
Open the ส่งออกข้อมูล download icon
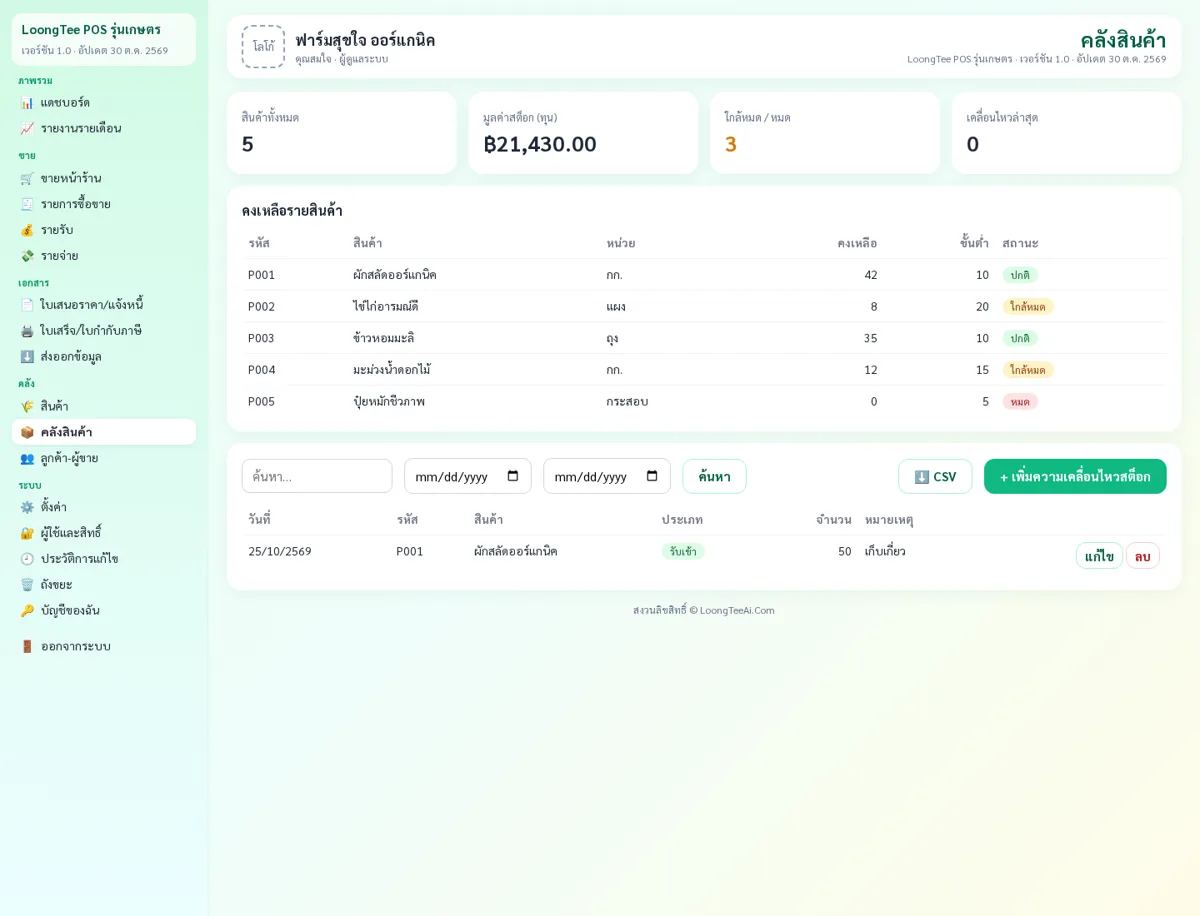[27, 356]
